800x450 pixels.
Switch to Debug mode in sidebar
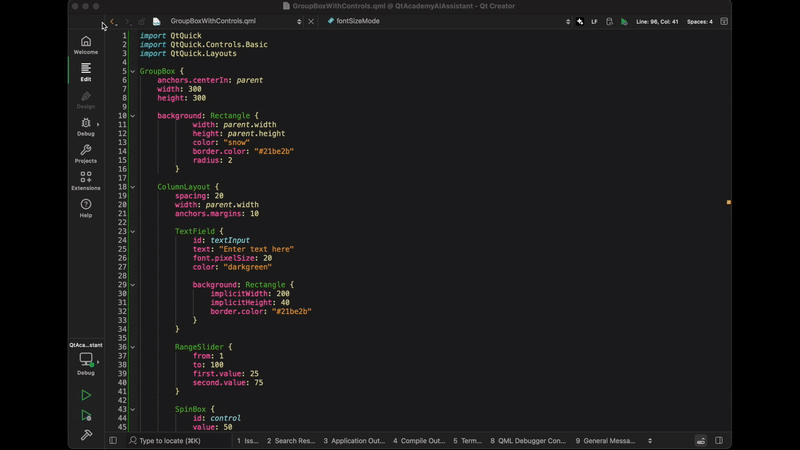[85, 127]
